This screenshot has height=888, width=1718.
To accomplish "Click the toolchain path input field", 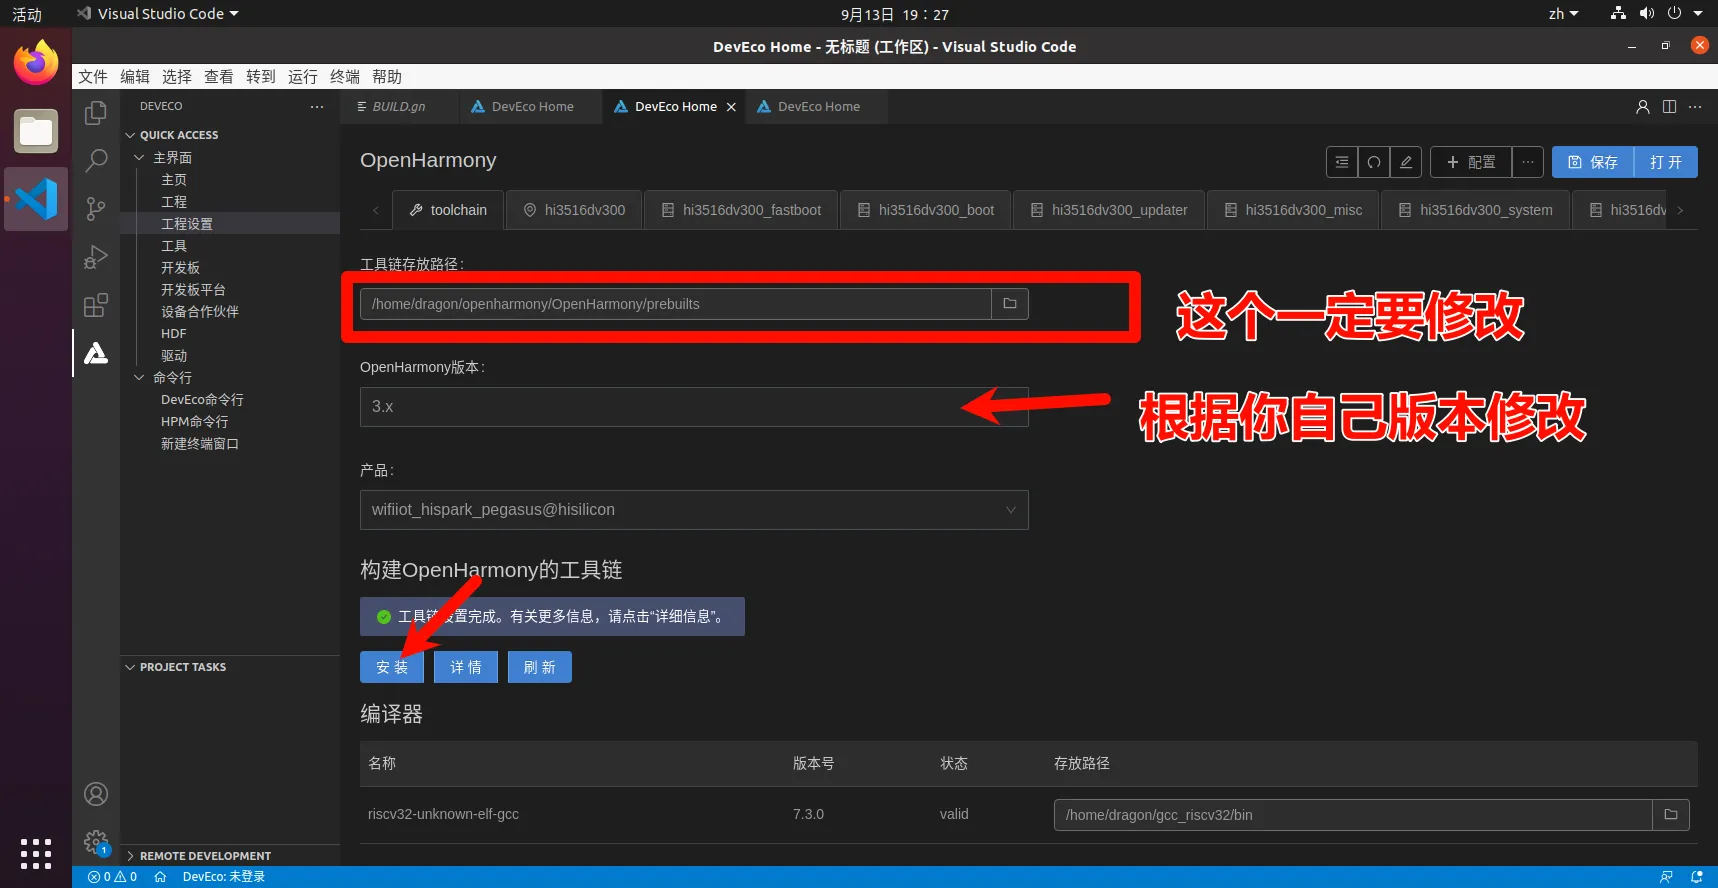I will tap(675, 304).
